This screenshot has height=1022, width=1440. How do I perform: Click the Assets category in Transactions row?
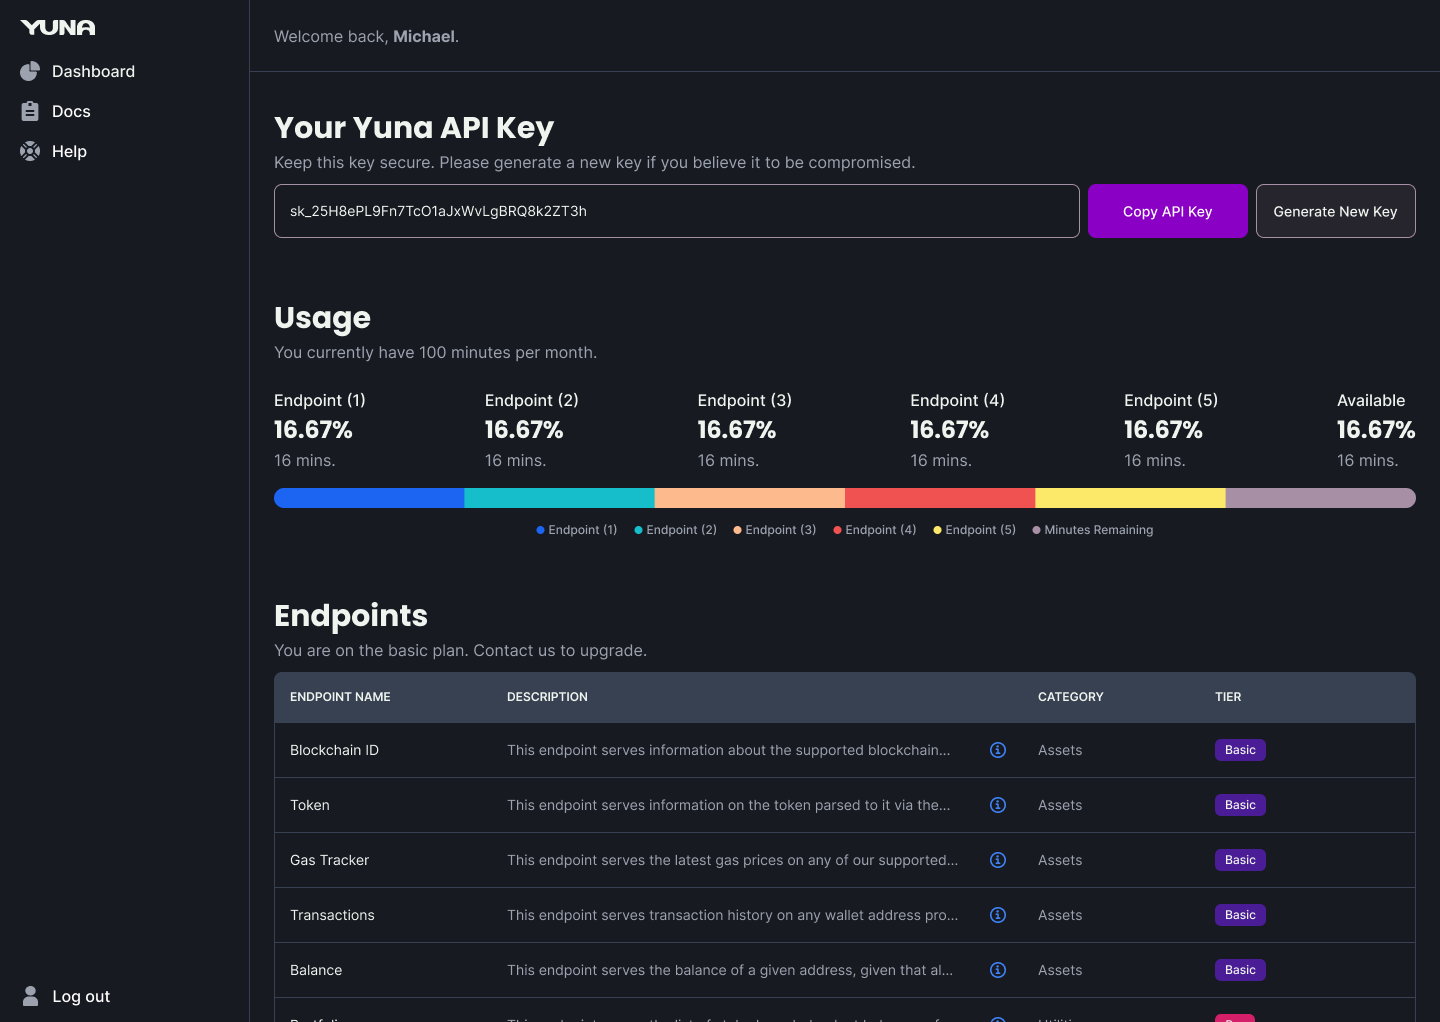pos(1060,915)
